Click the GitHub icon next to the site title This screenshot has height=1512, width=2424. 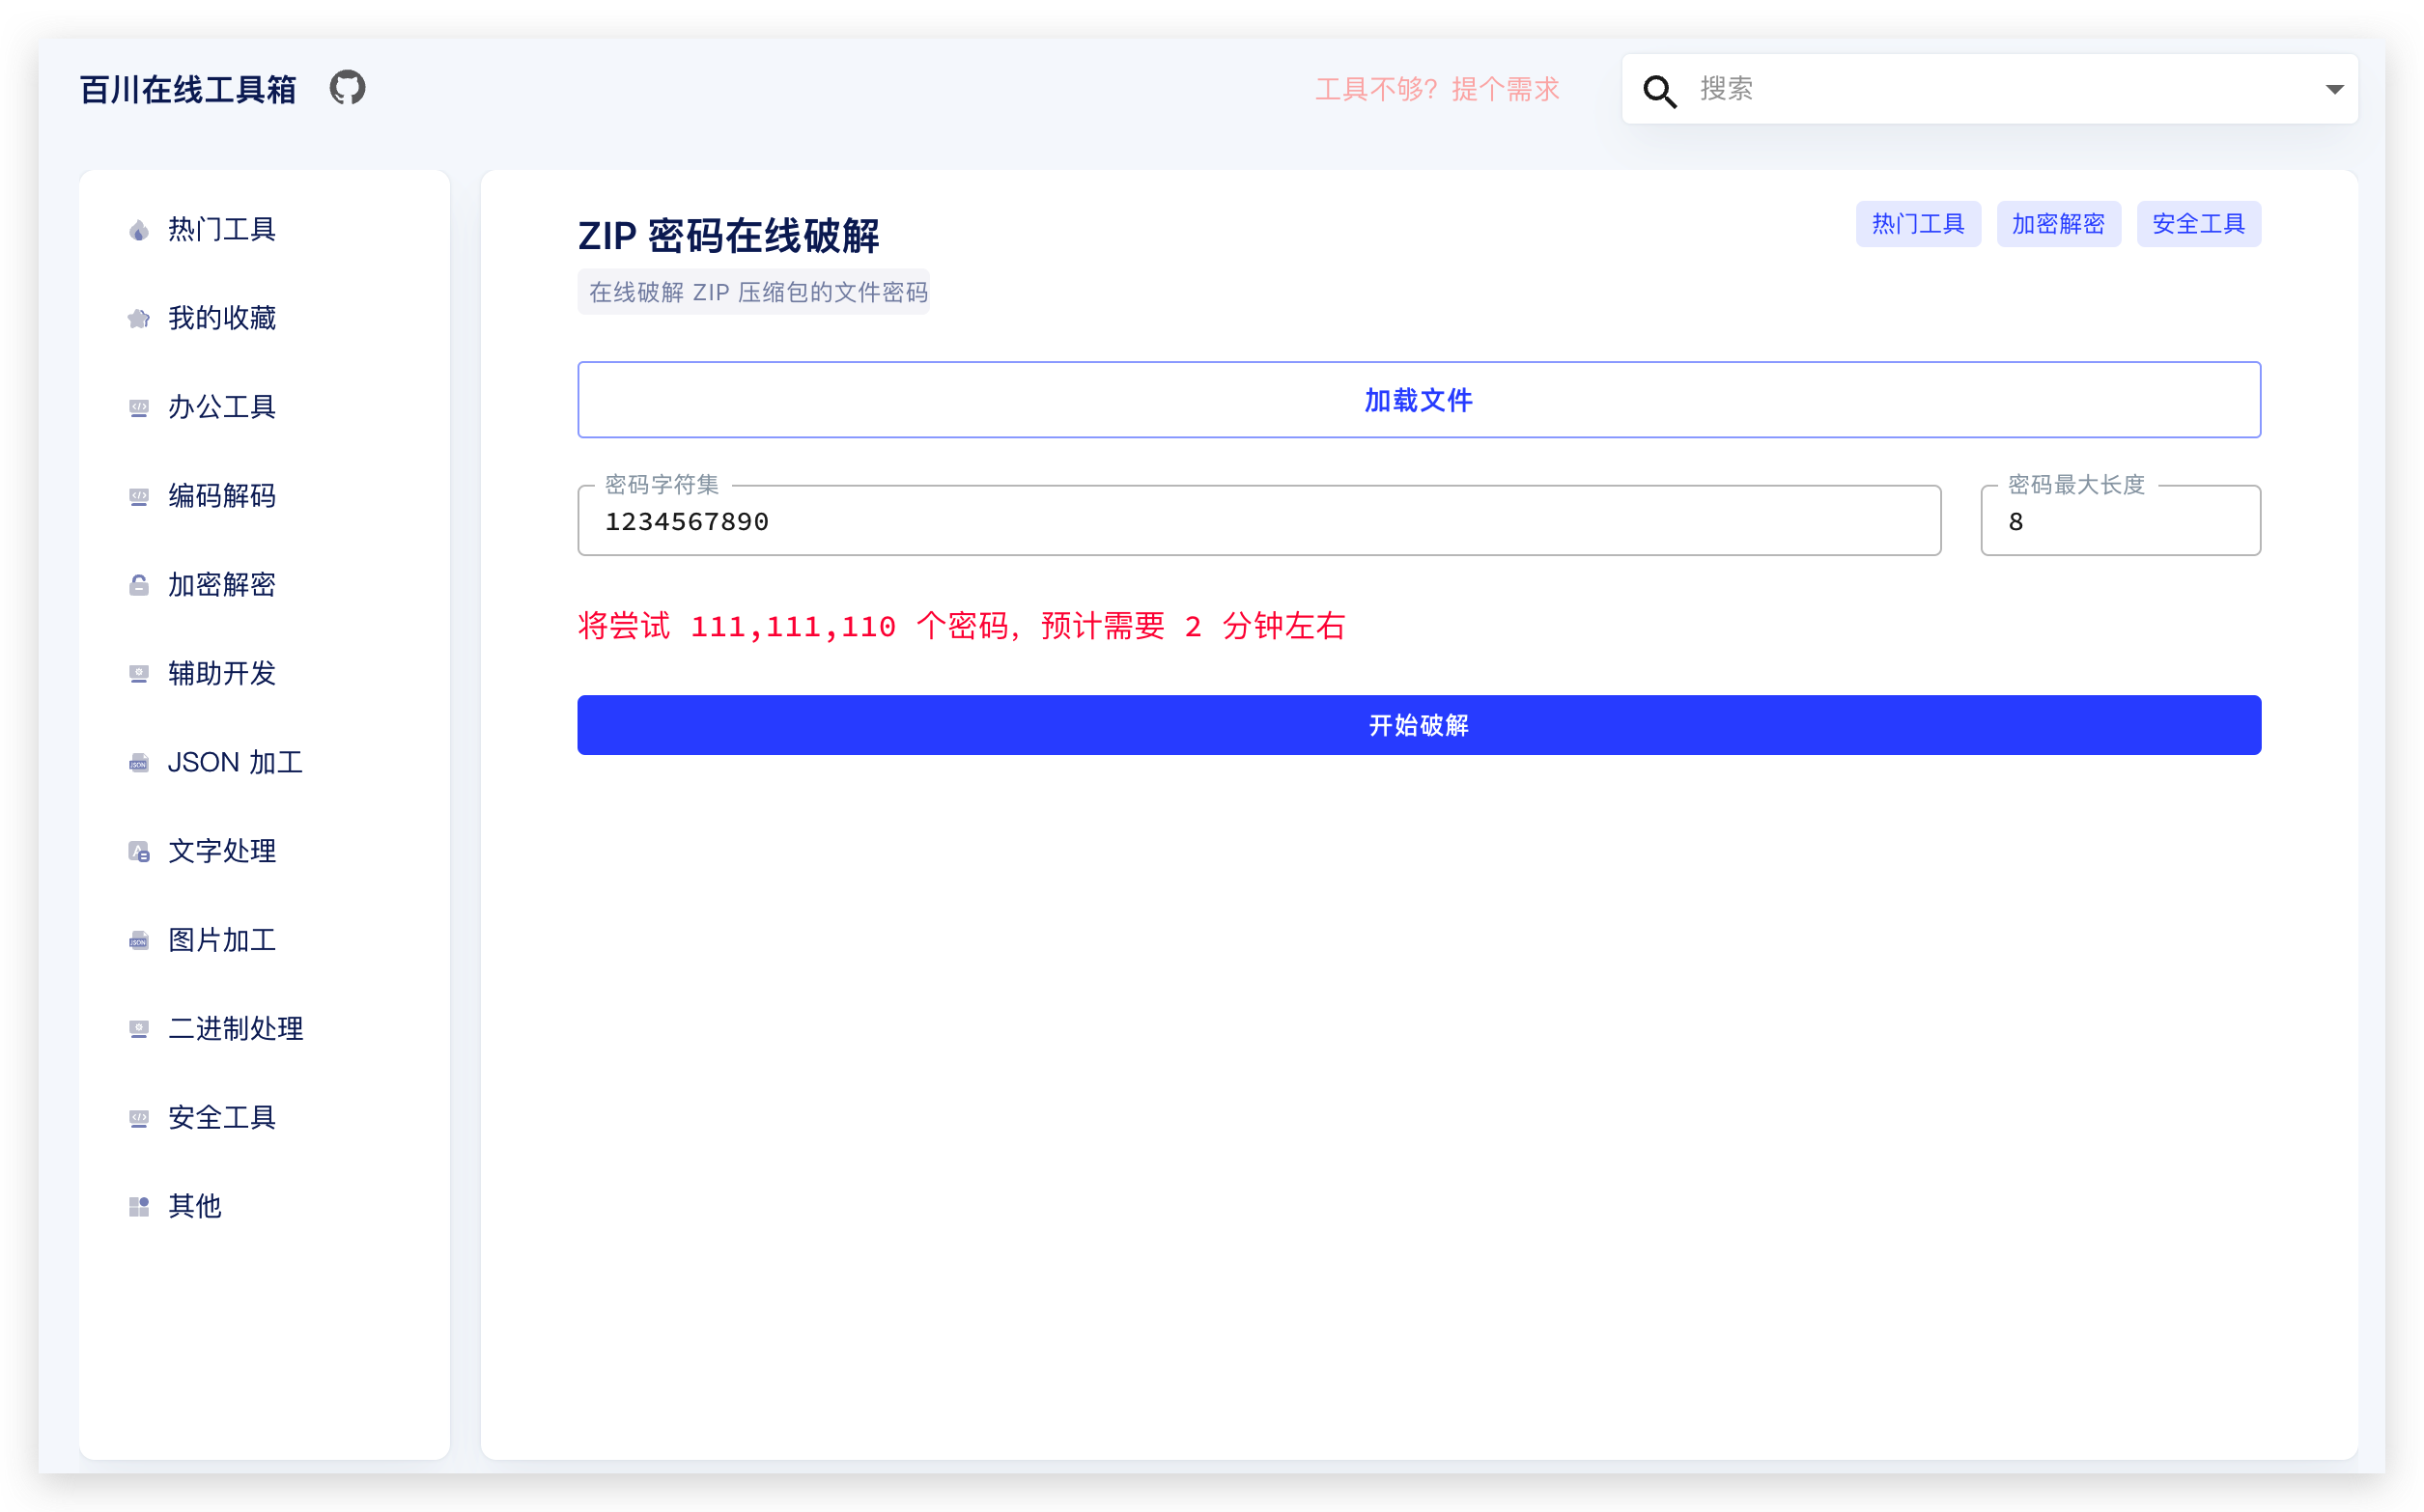point(347,88)
